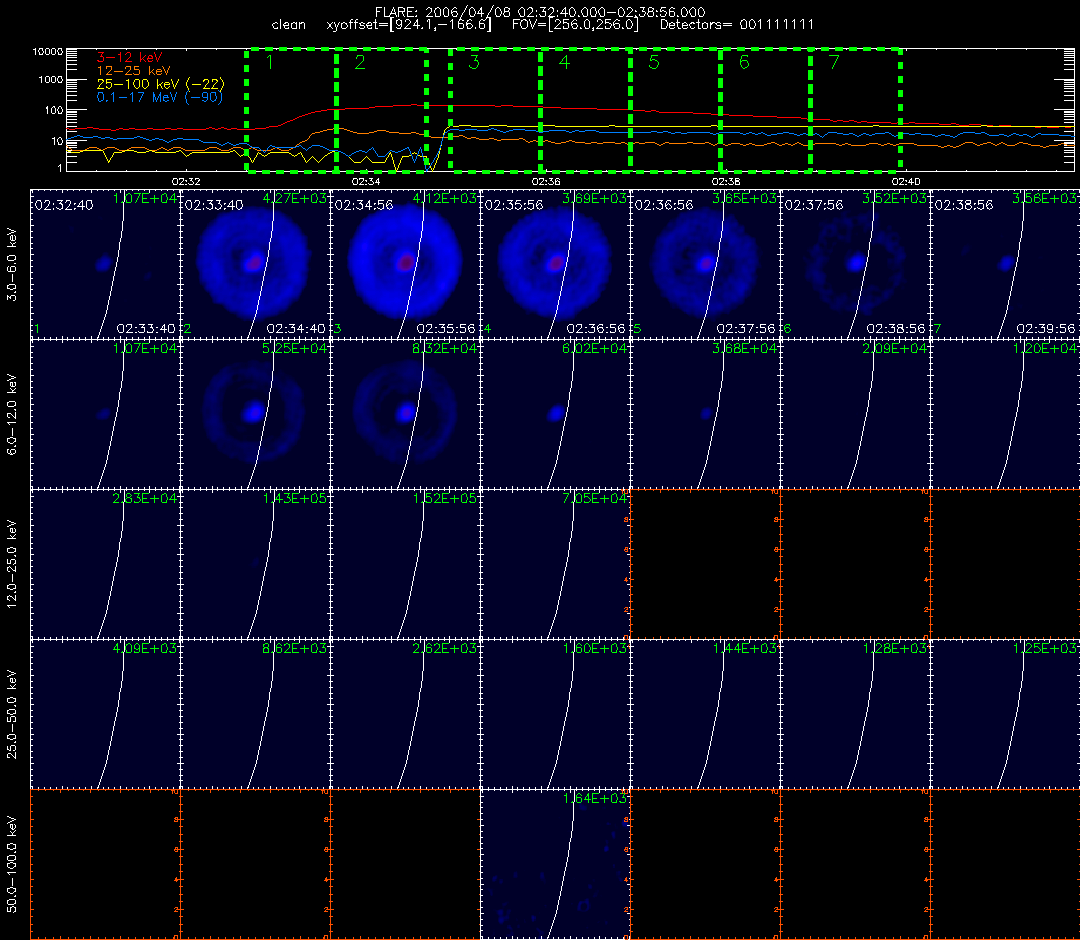Viewport: 1080px width, 940px height.
Task: Click the '6.0-12.0 keV' row label
Action: pyautogui.click(x=12, y=415)
